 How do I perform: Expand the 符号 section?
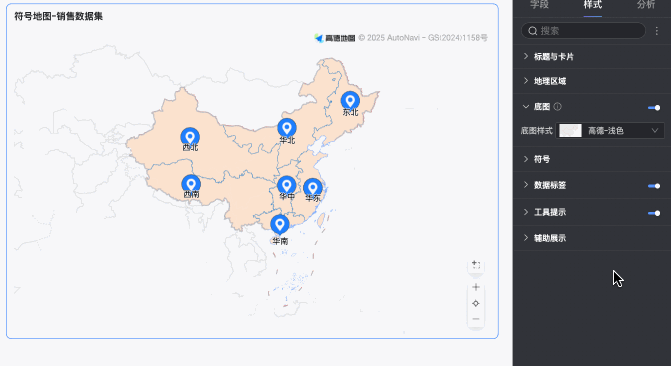[x=592, y=159]
